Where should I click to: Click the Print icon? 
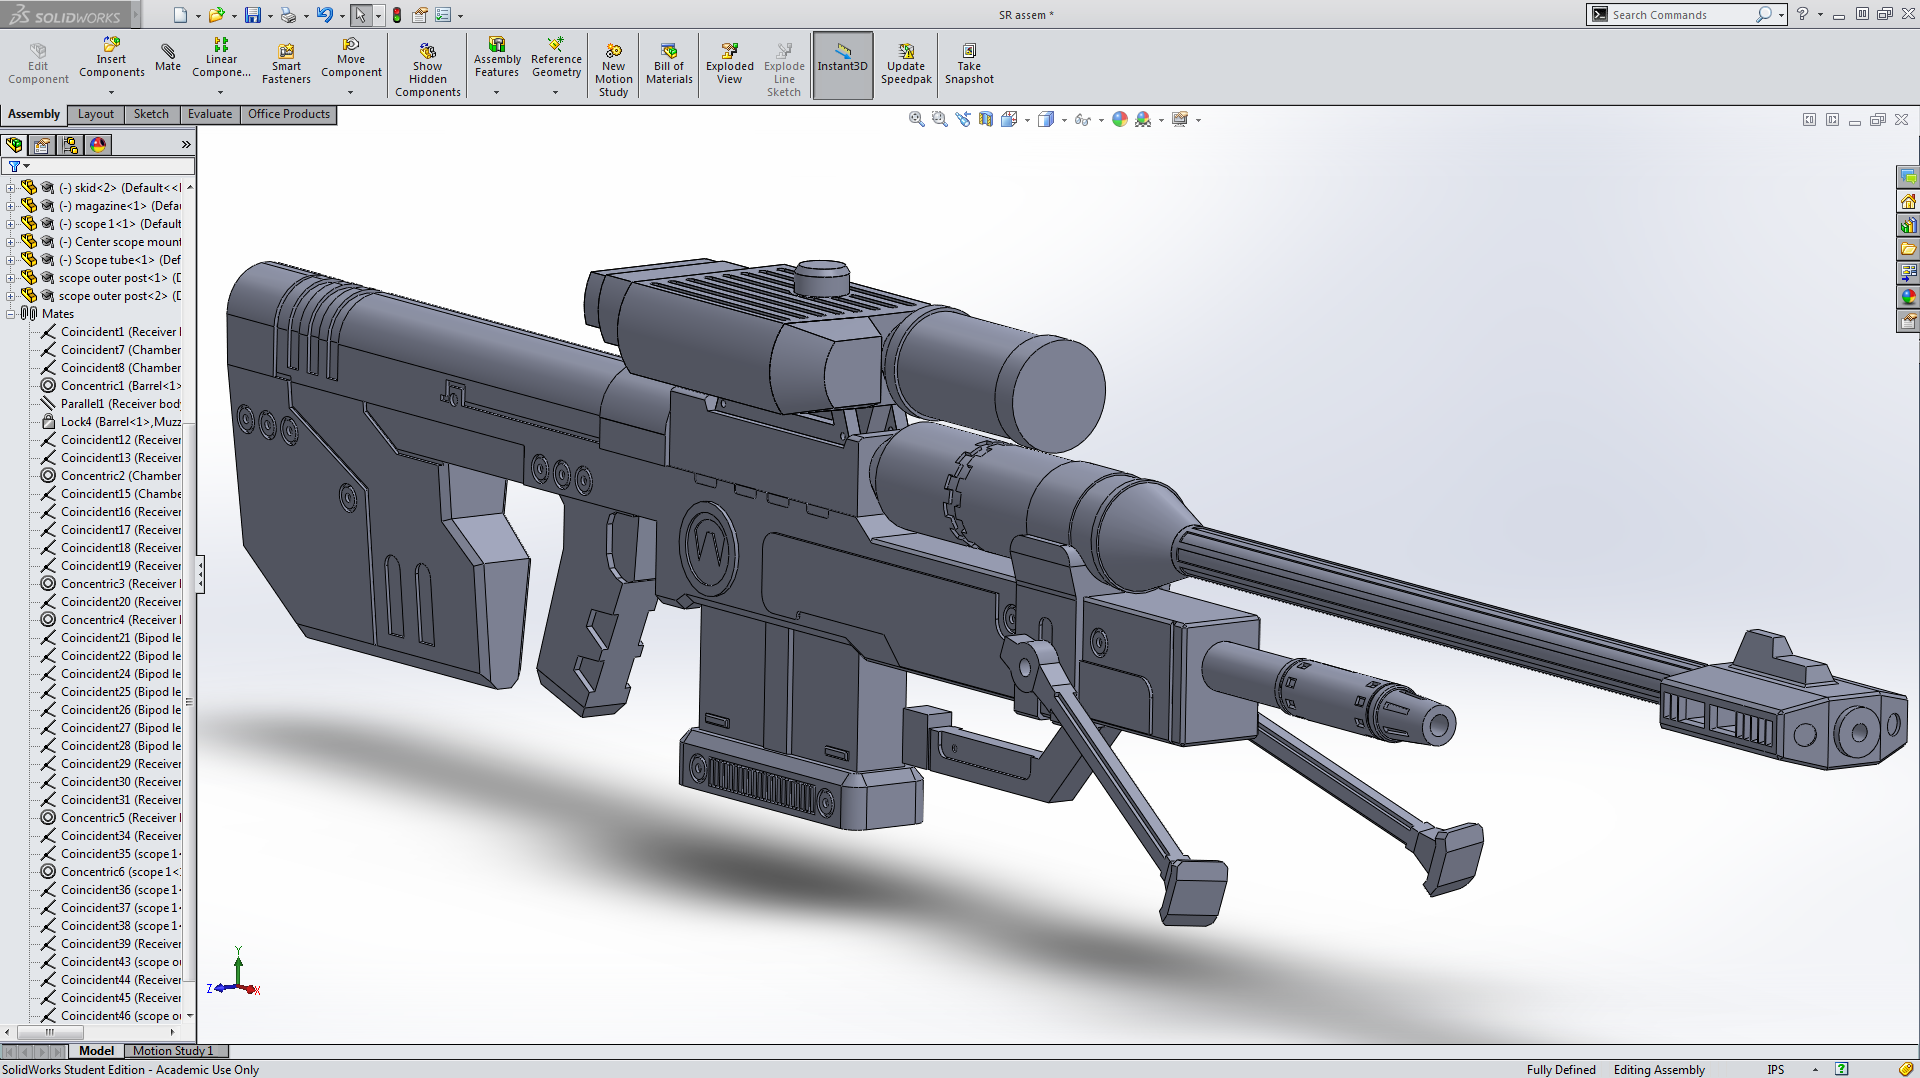click(288, 15)
